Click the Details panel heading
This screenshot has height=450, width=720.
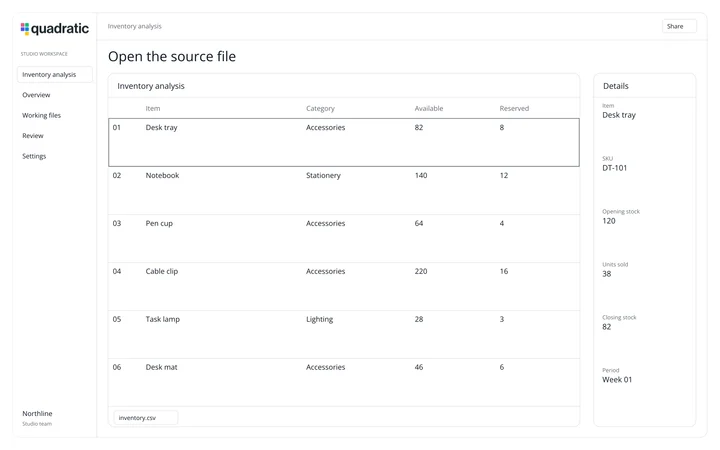(615, 86)
